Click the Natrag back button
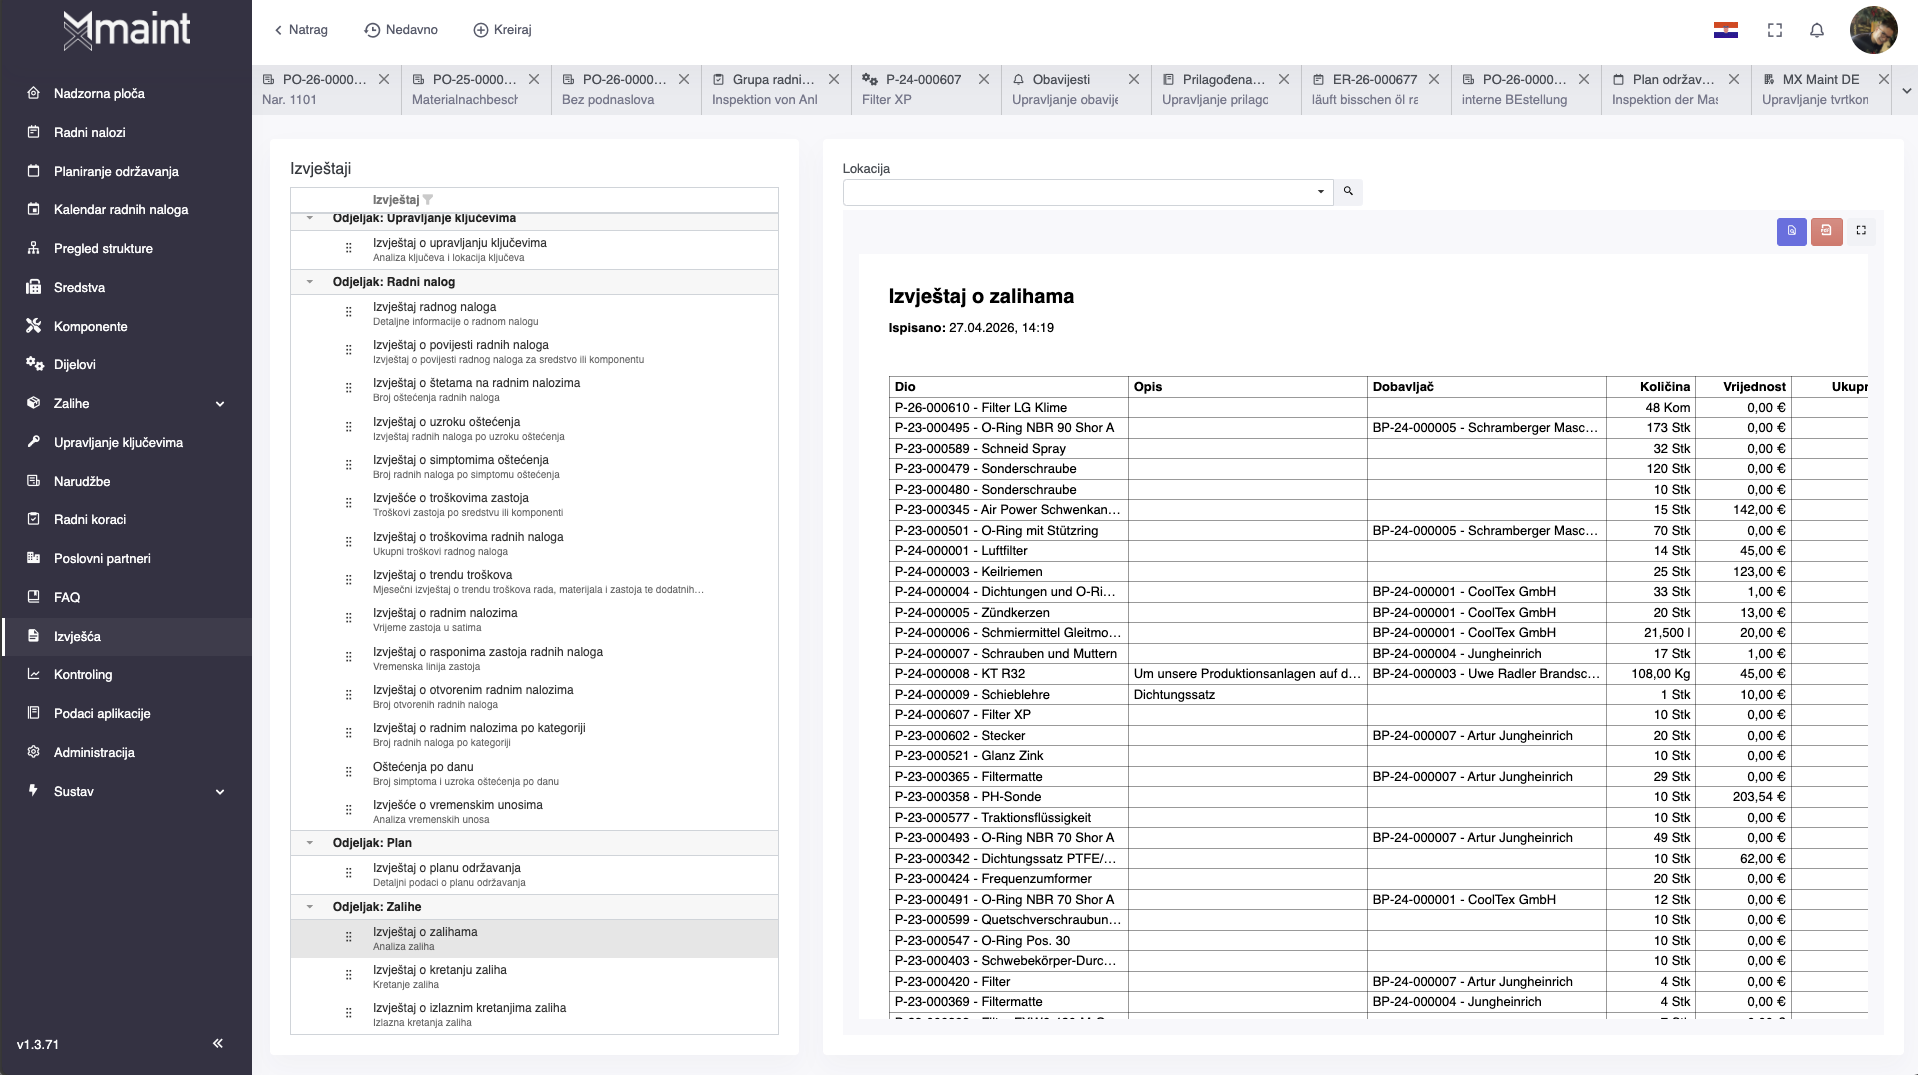Image resolution: width=1918 pixels, height=1075 pixels. (301, 30)
